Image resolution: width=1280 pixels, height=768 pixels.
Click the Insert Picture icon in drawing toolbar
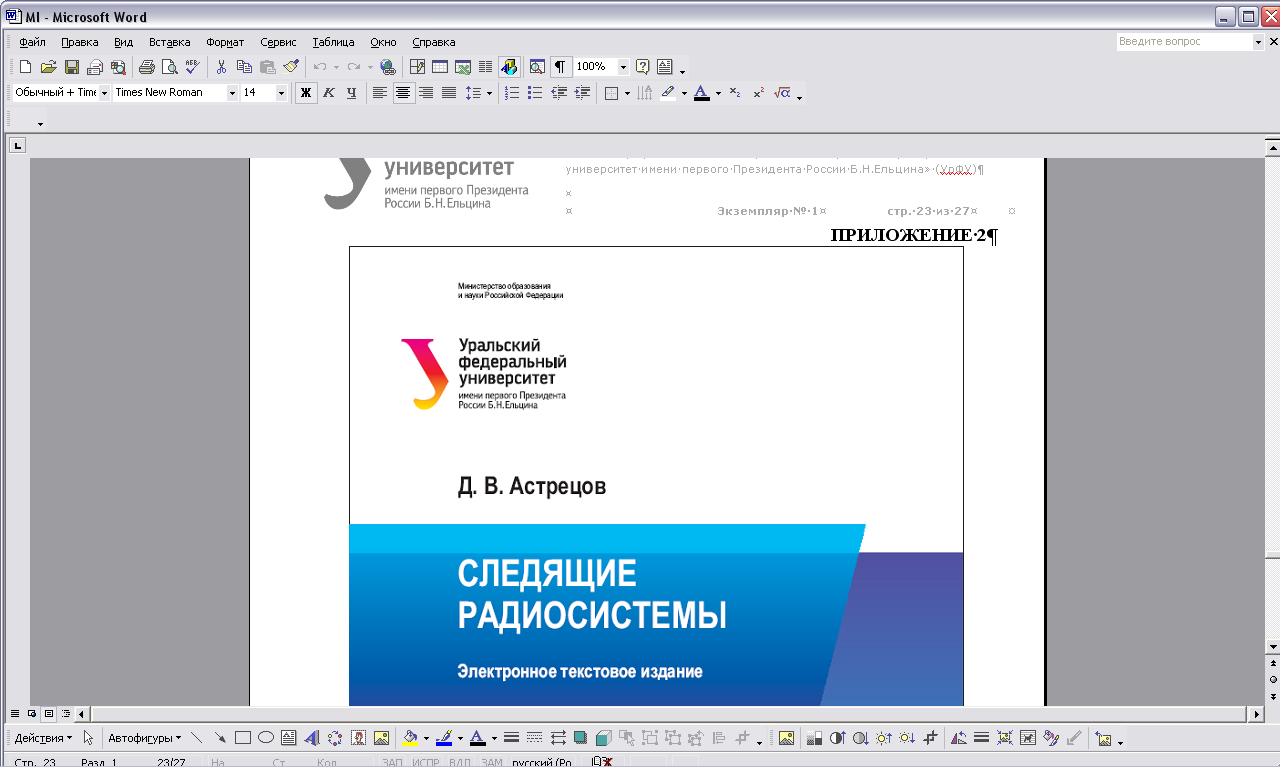(x=381, y=738)
